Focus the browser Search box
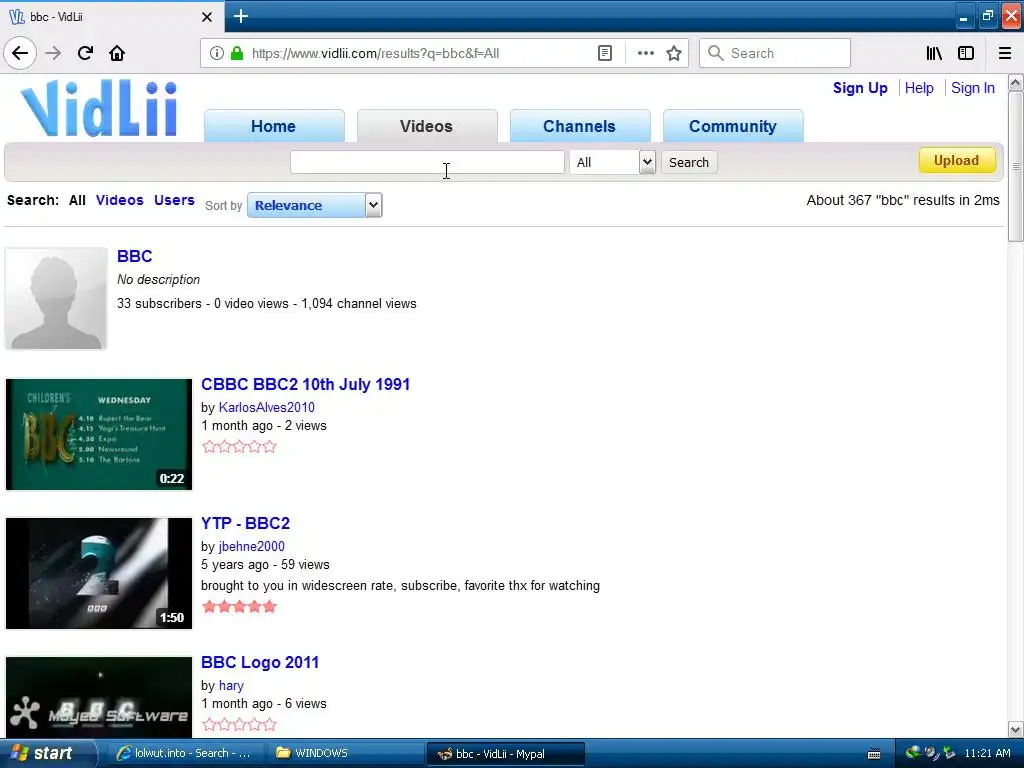 coord(775,53)
